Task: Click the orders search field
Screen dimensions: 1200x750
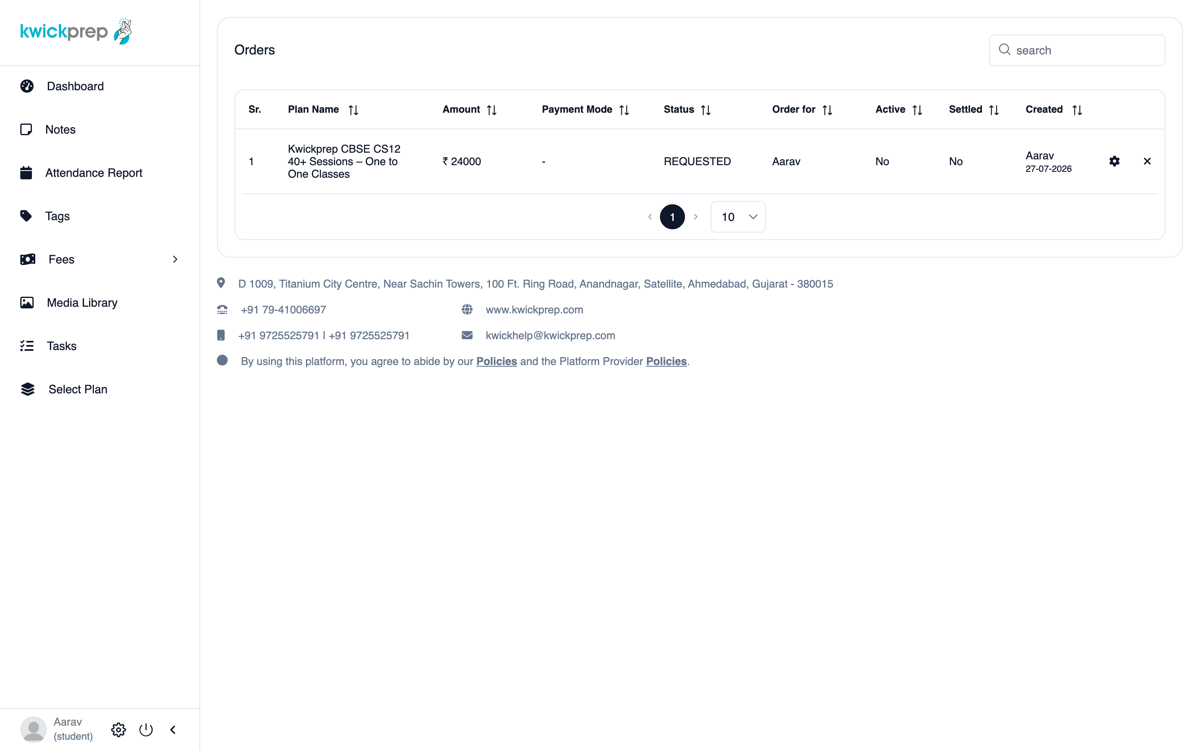Action: (x=1077, y=50)
